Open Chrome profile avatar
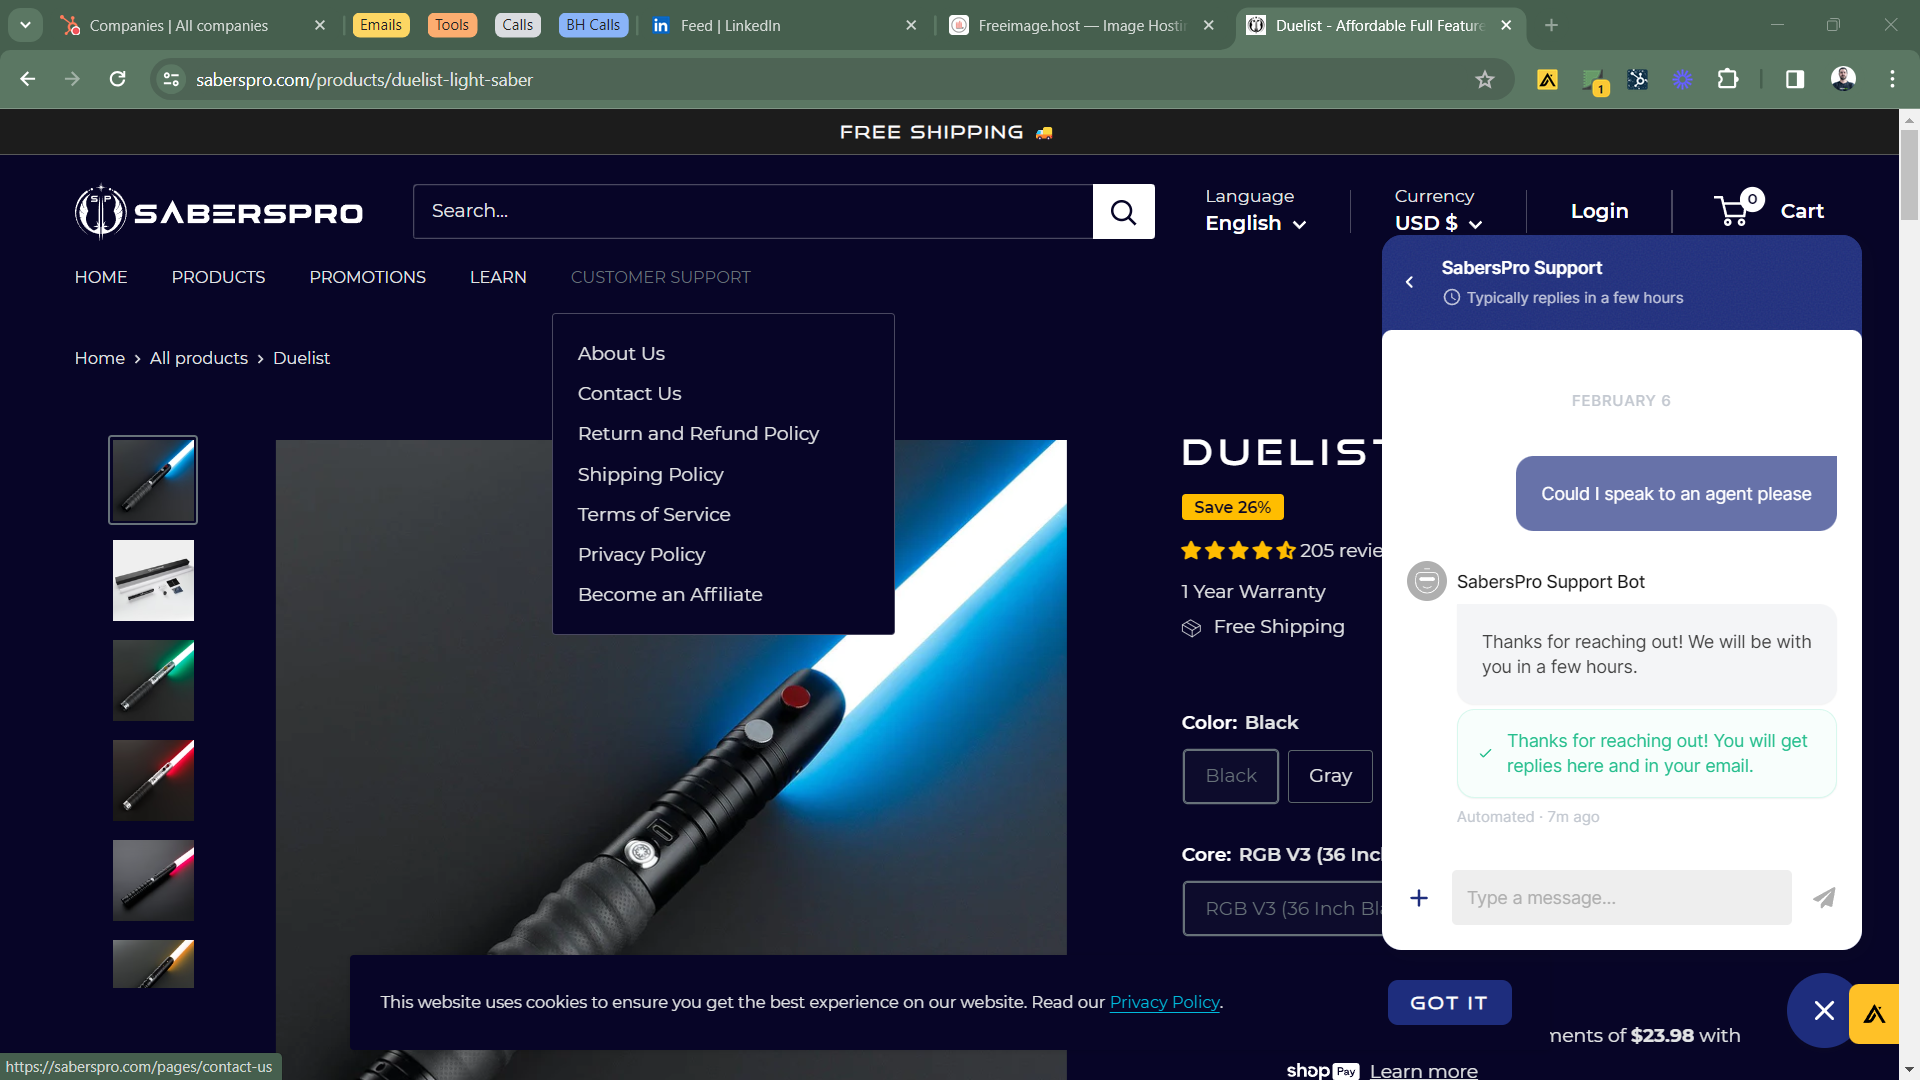Image resolution: width=1920 pixels, height=1080 pixels. pos(1843,79)
